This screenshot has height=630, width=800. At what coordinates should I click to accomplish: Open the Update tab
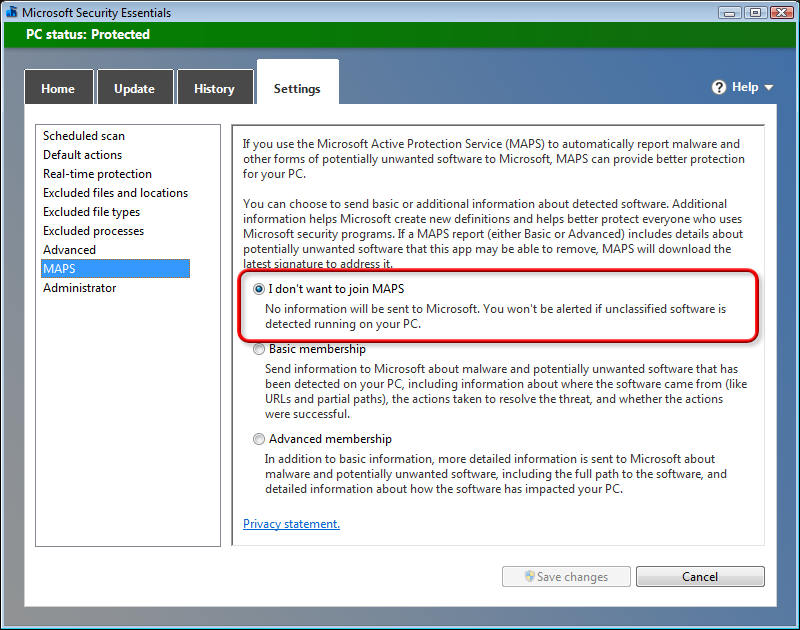point(134,88)
